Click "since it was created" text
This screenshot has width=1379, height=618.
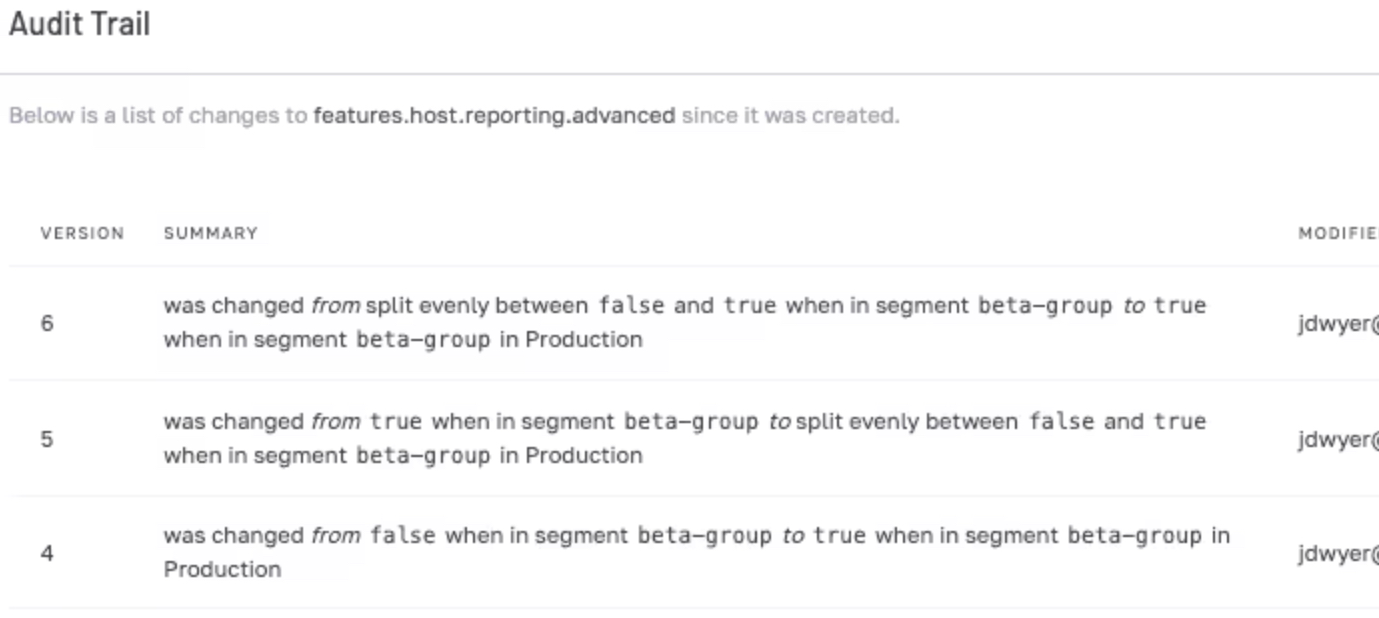coord(790,115)
